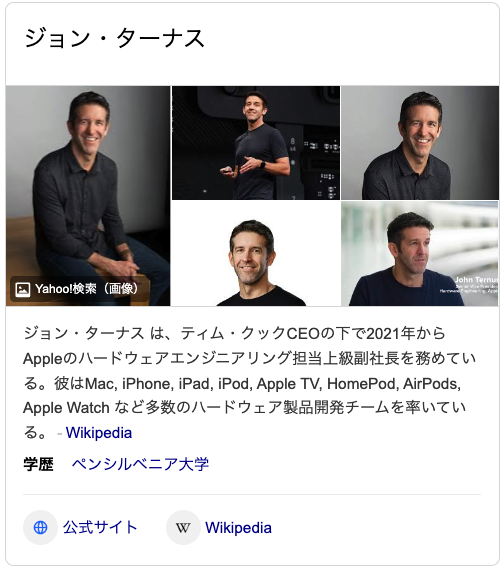This screenshot has width=504, height=570.
Task: Select the top-right smiling portrait thumbnail
Action: tap(420, 143)
